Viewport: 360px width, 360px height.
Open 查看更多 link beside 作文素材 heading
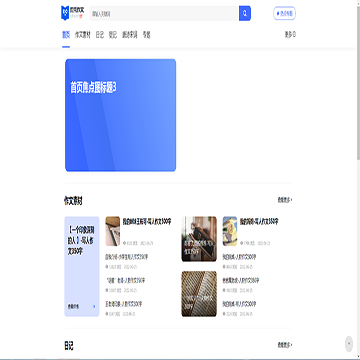(285, 200)
